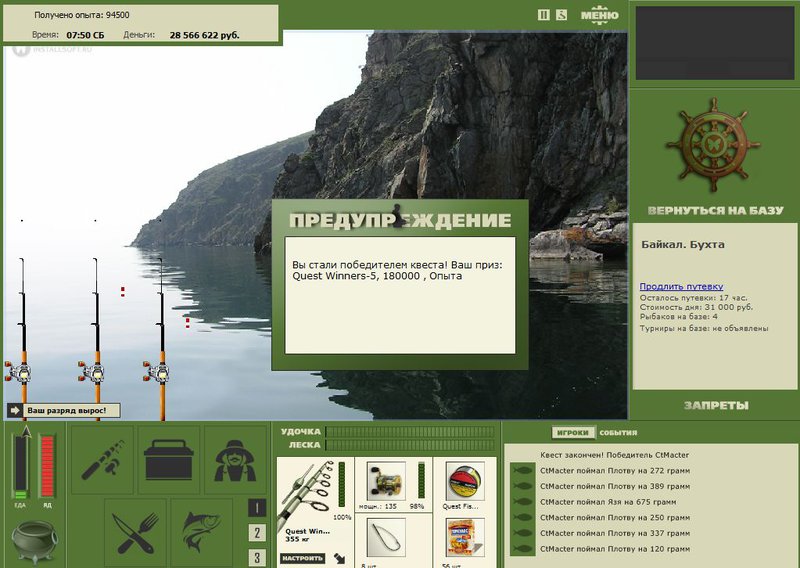The height and width of the screenshot is (568, 800).
Task: Click fish icon beside 120 грамм entry
Action: point(523,549)
